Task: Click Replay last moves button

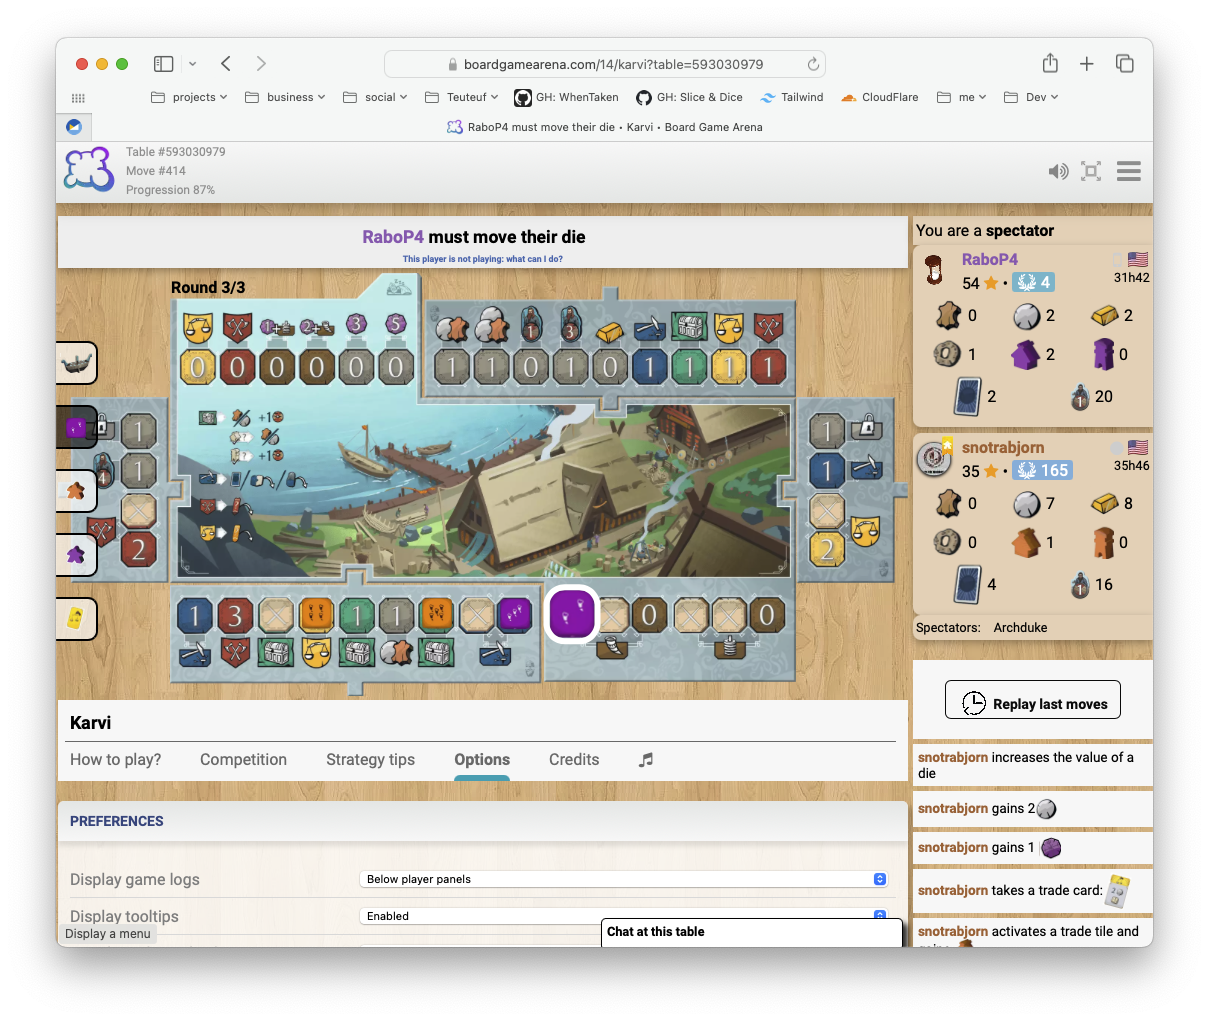Action: (x=1033, y=704)
